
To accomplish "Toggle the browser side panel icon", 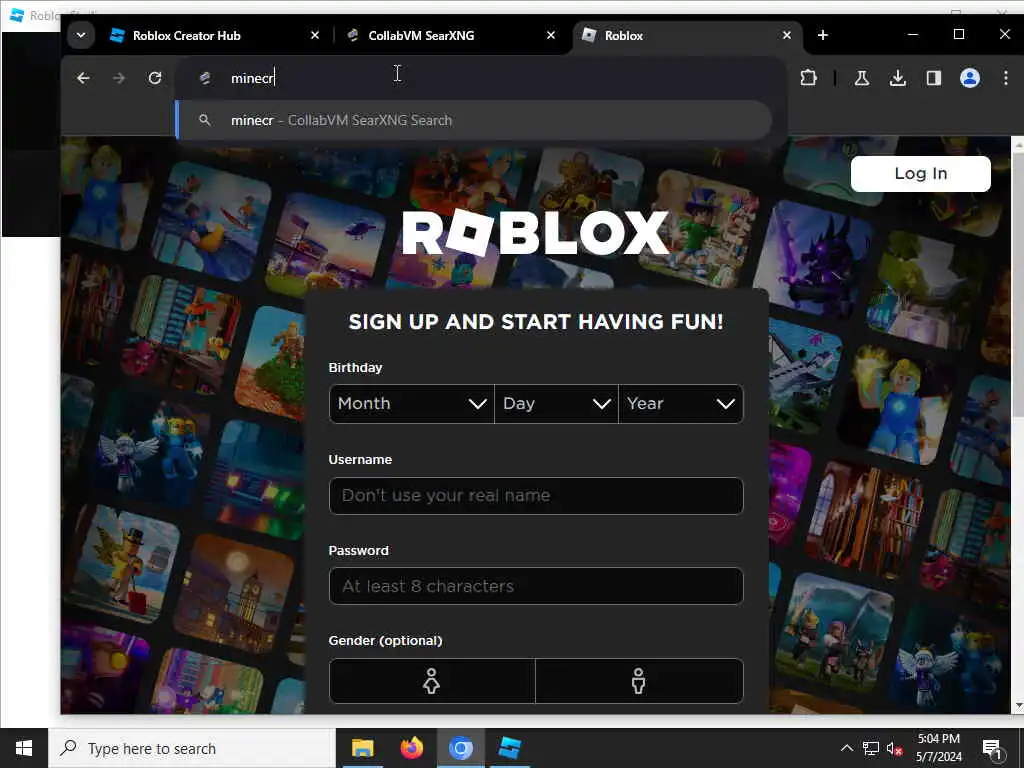I will (934, 78).
